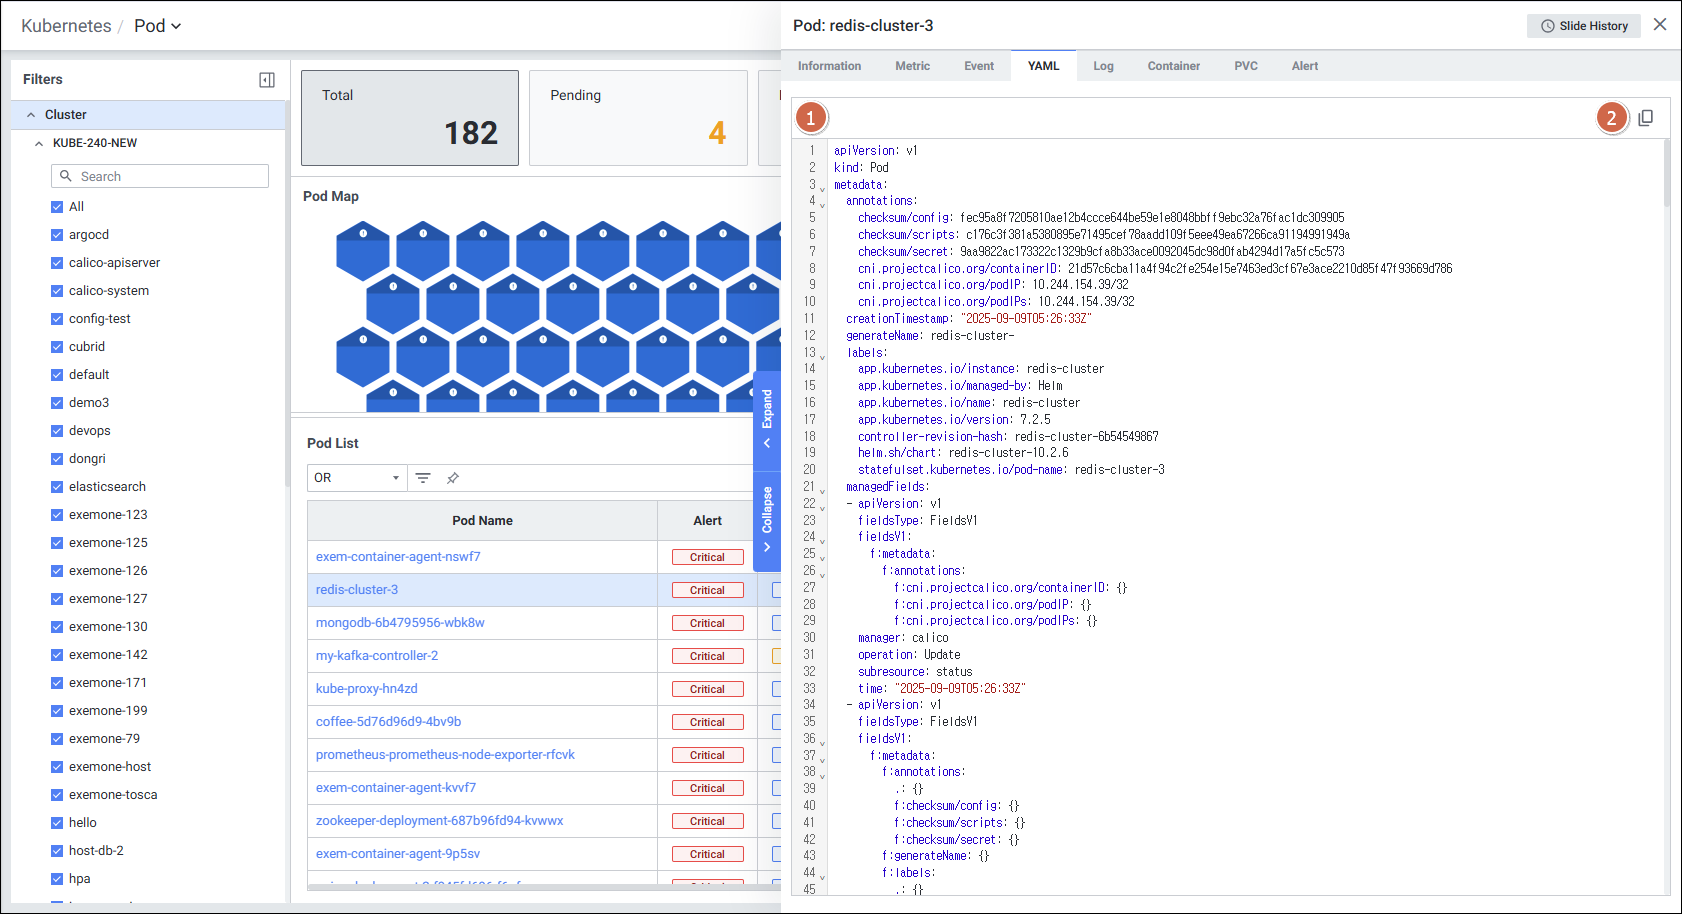Collapse the KUBE-240-NEW cluster tree node
This screenshot has height=914, width=1682.
[39, 143]
